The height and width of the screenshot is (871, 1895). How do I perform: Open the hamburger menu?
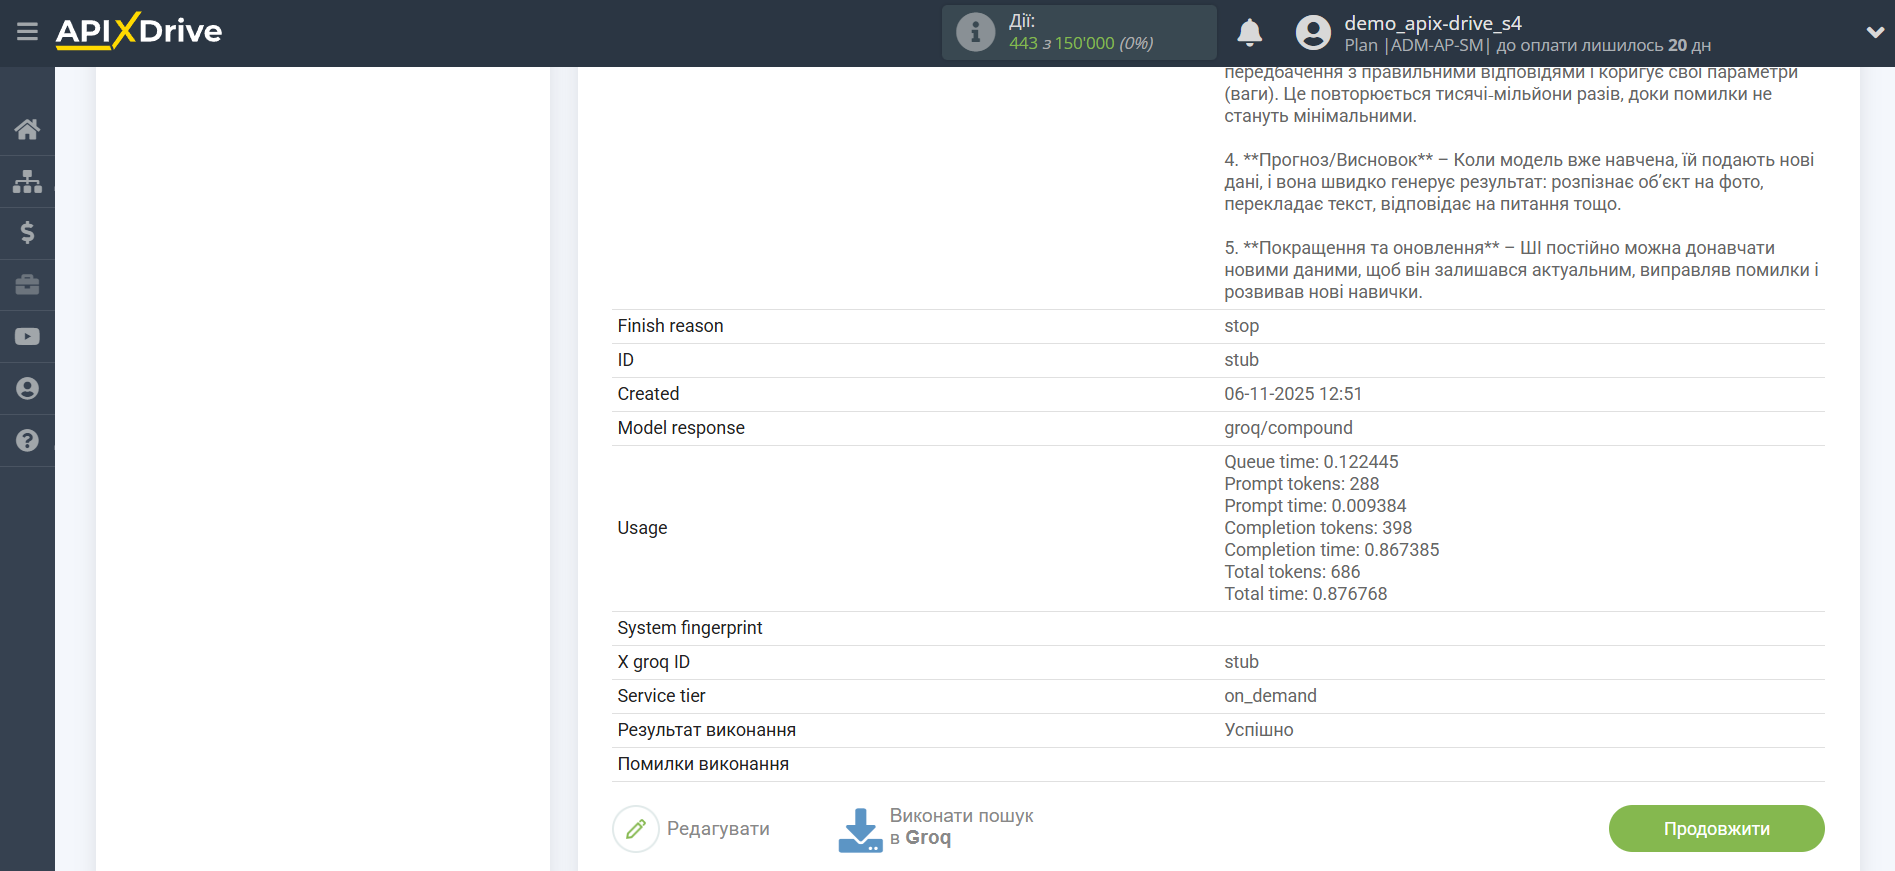tap(27, 32)
